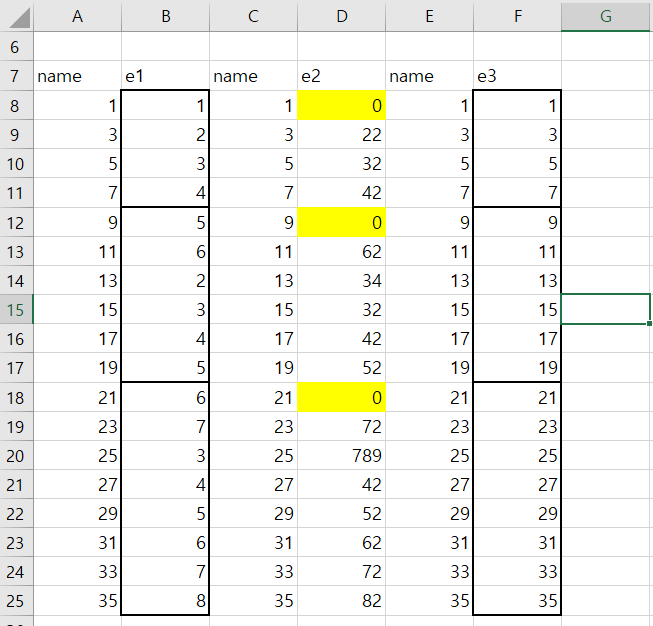
Task: Select yellow cell D18 containing 0
Action: point(341,397)
